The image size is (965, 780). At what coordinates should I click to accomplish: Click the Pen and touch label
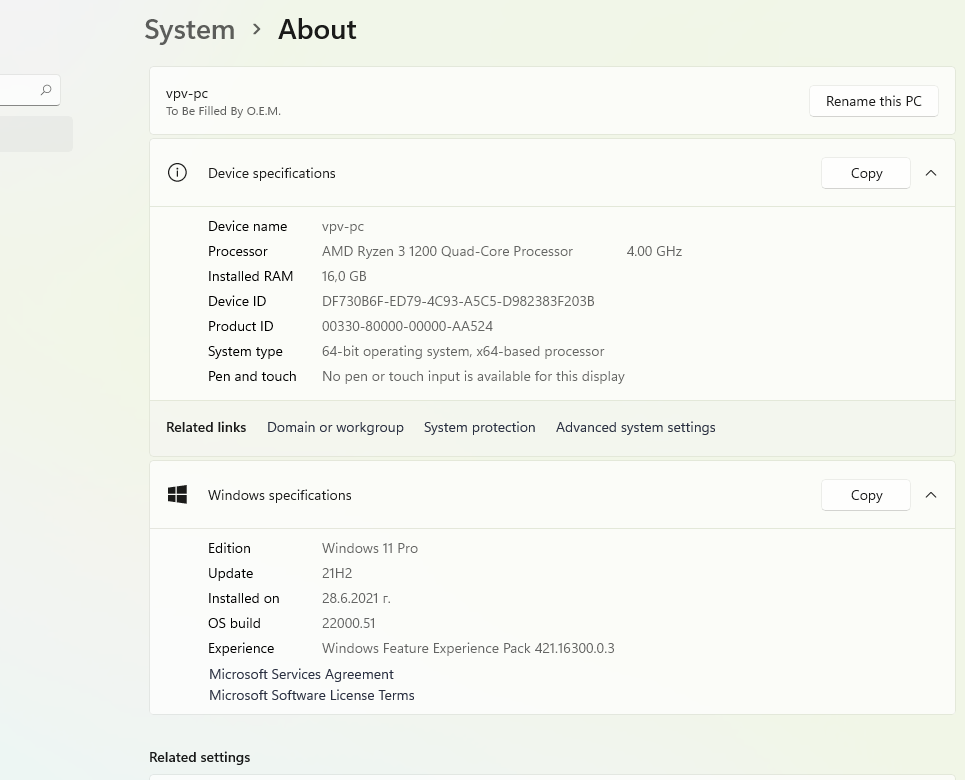pyautogui.click(x=252, y=376)
